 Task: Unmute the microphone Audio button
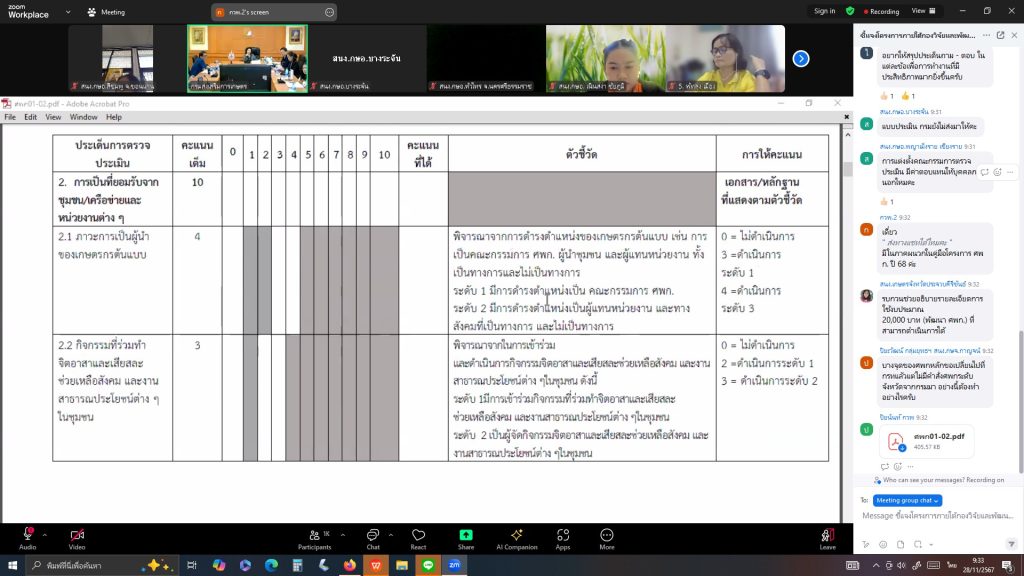click(27, 535)
